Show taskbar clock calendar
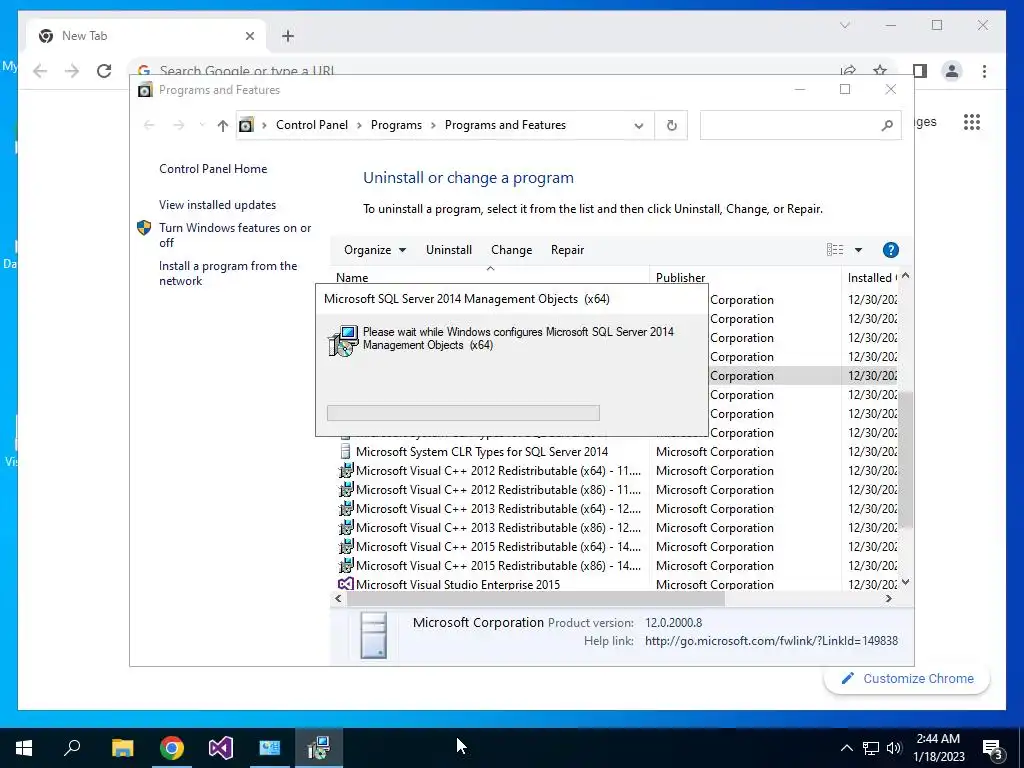Viewport: 1024px width, 768px height. tap(938, 748)
